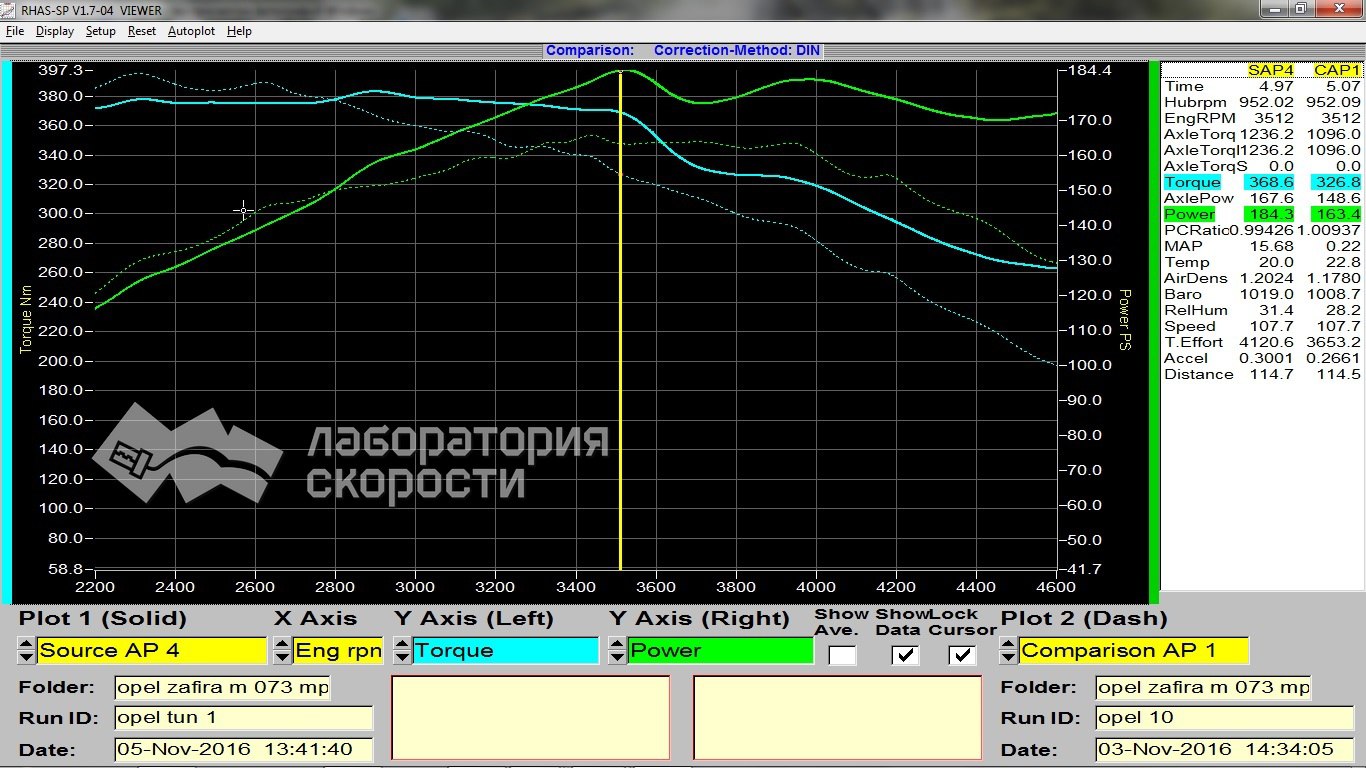Open the Help menu

pyautogui.click(x=239, y=31)
